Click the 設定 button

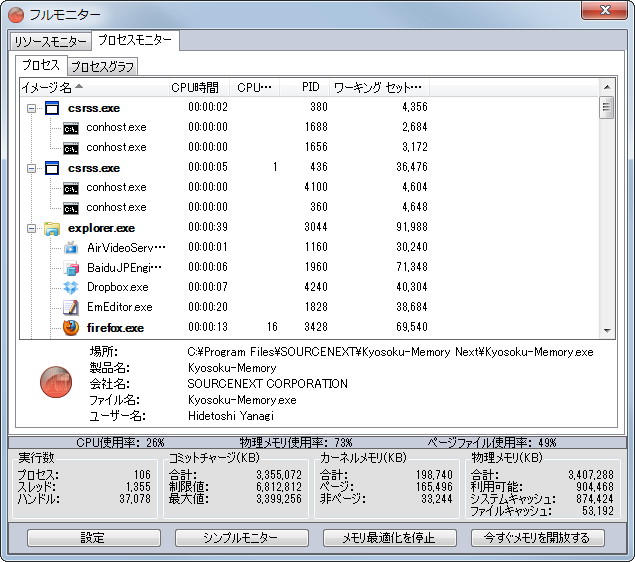[94, 538]
